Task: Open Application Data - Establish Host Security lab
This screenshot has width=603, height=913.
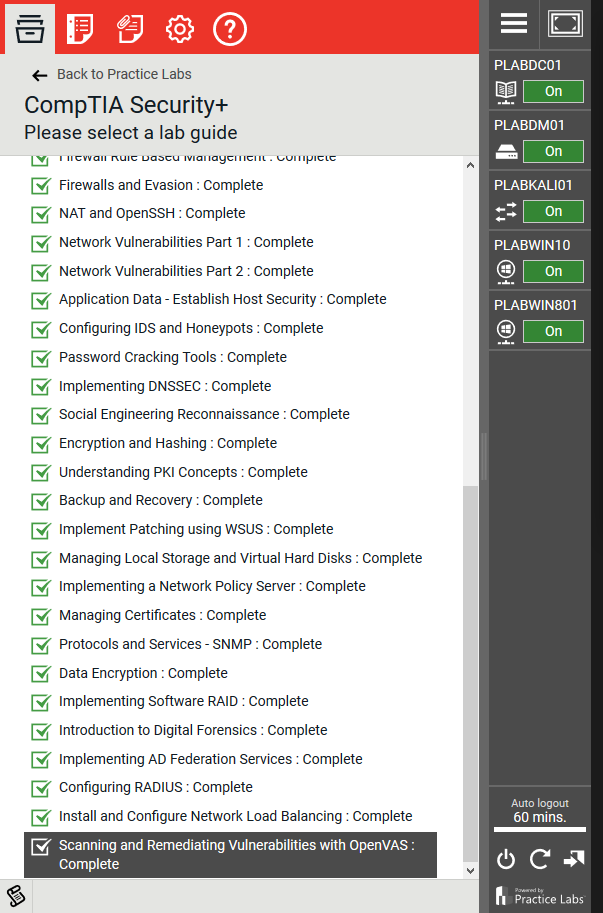Action: coord(223,299)
